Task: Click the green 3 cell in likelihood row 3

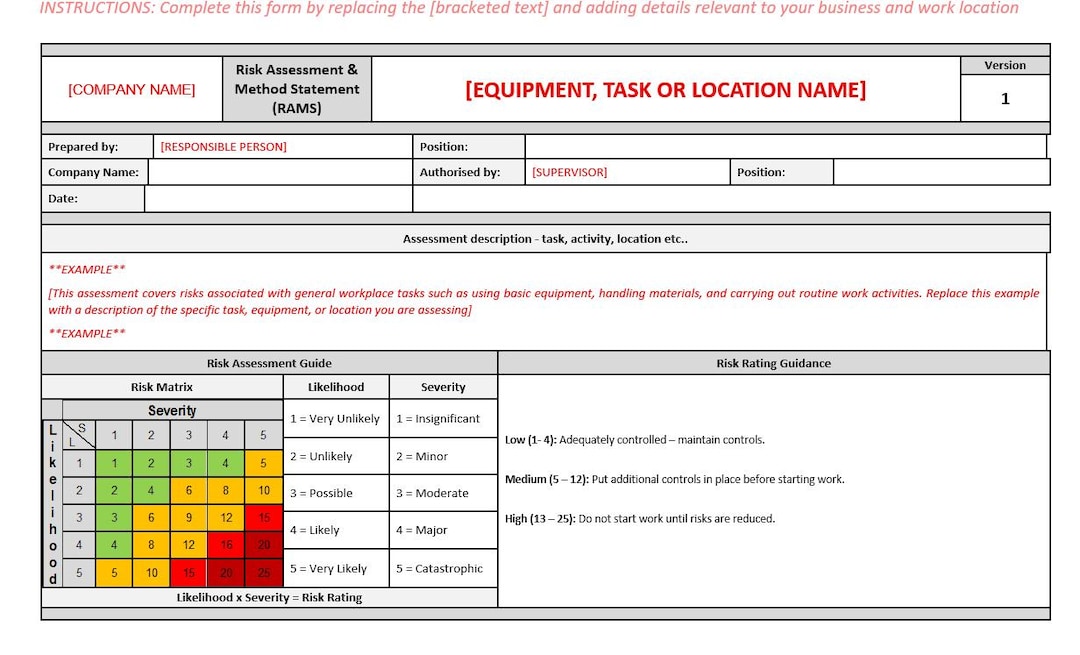Action: coord(114,517)
